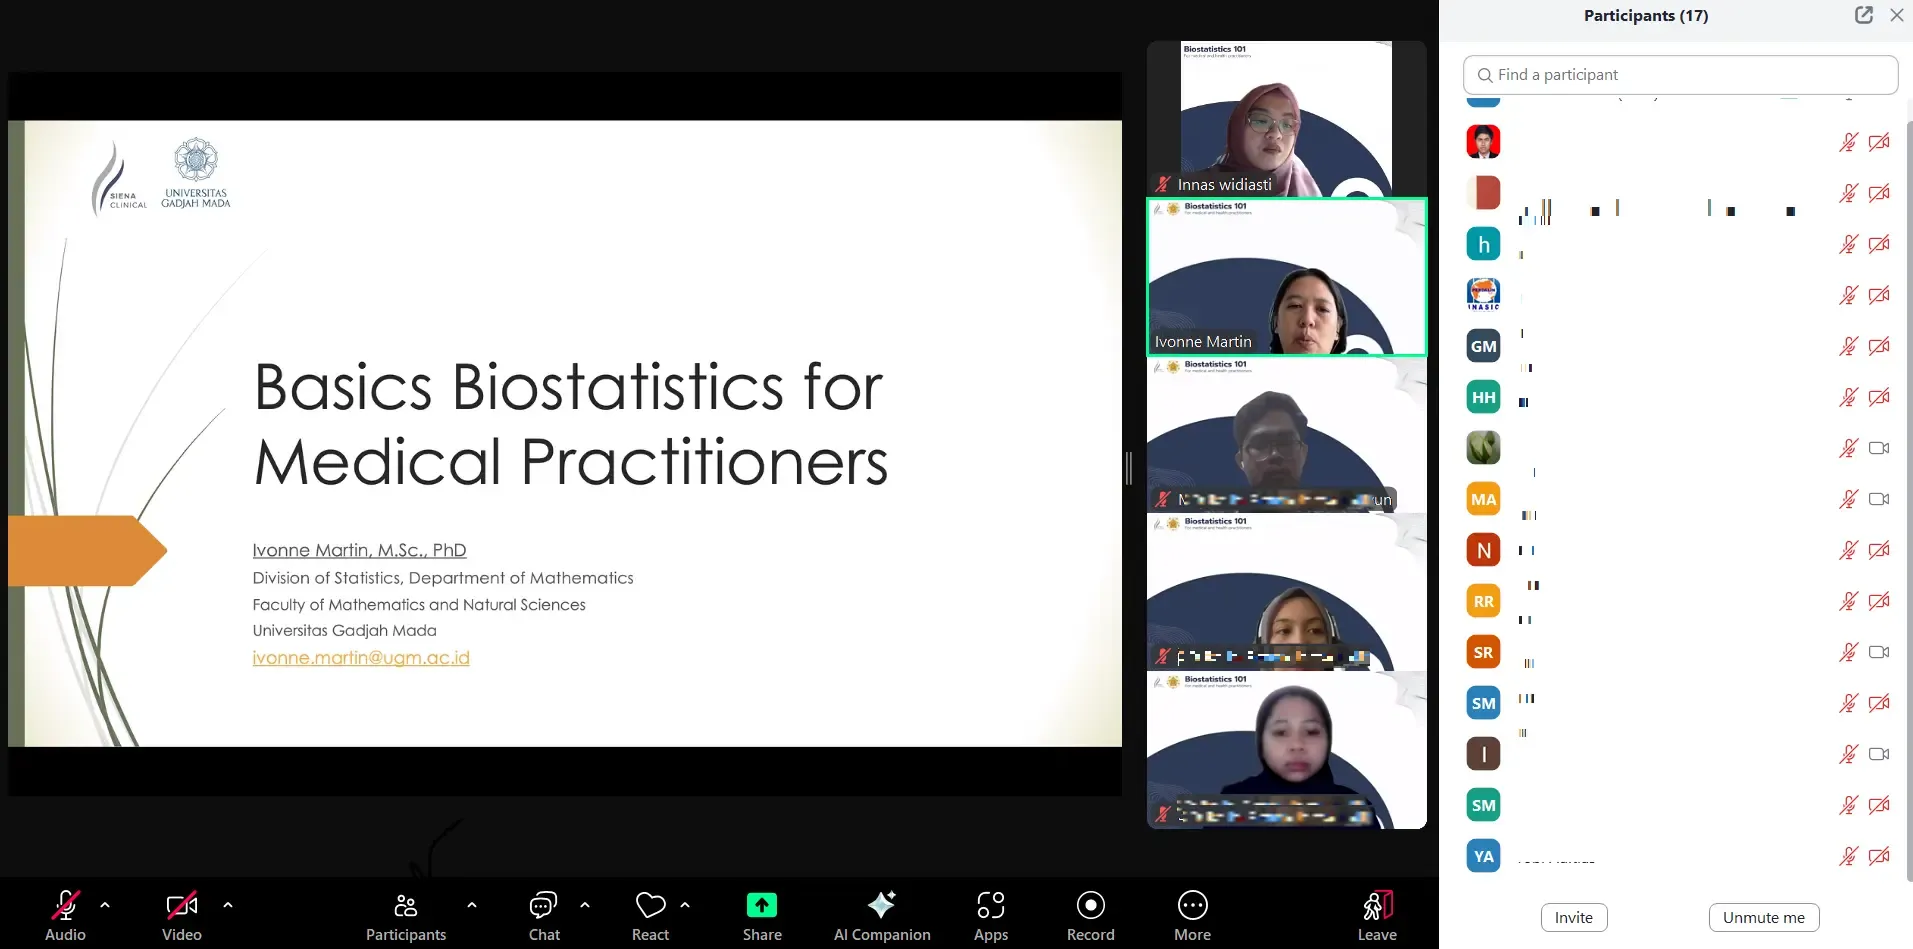Leave the meeting
The height and width of the screenshot is (949, 1913).
click(1377, 908)
